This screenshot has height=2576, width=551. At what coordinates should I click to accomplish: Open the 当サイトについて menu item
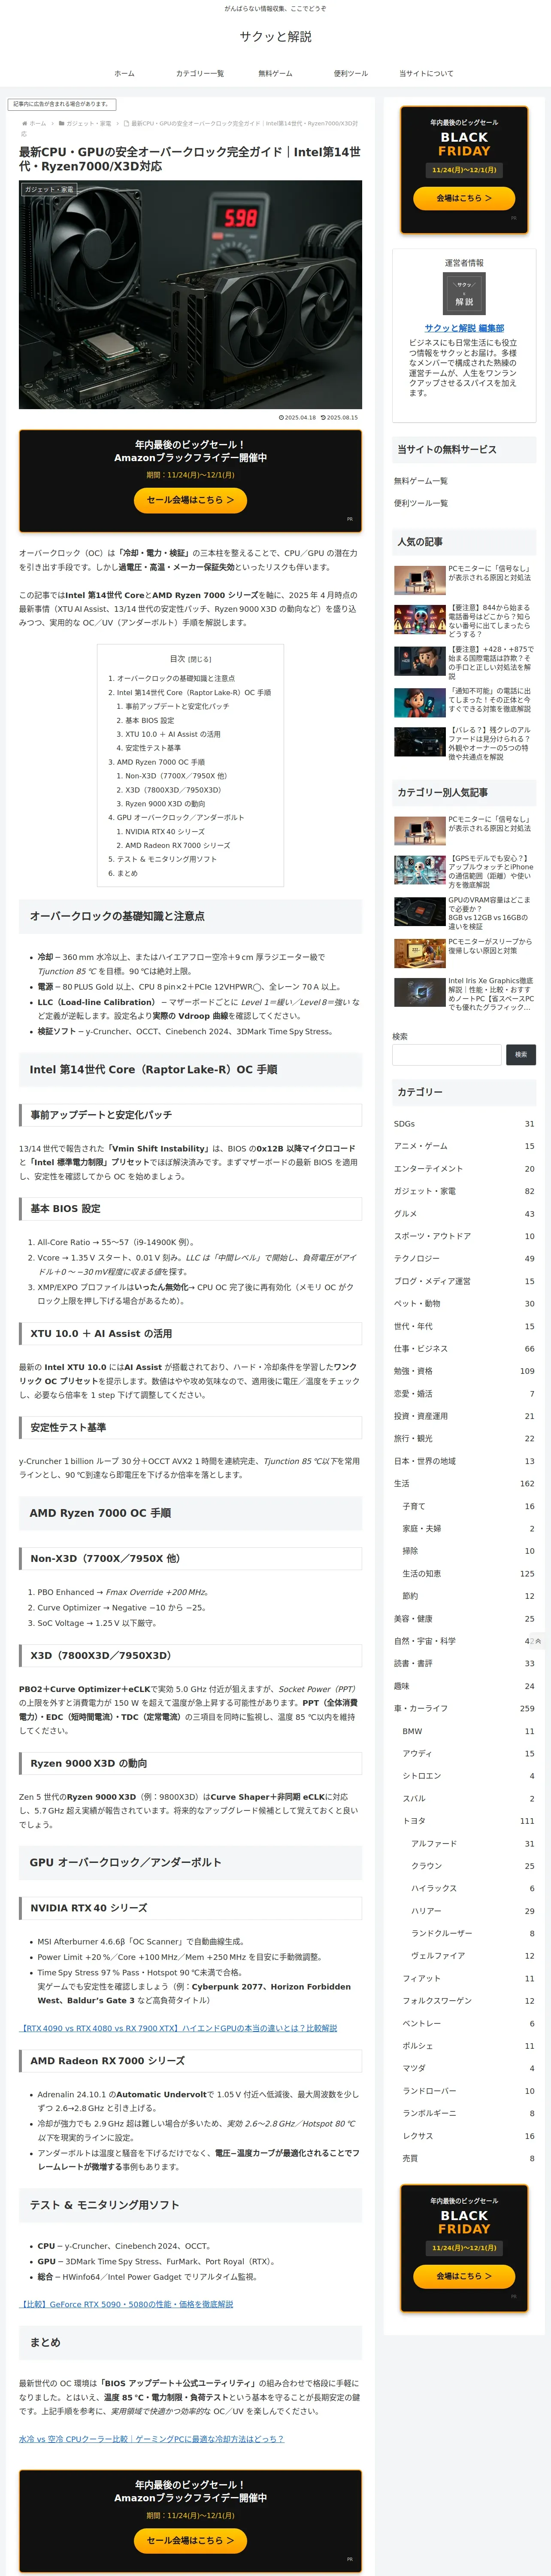point(426,73)
